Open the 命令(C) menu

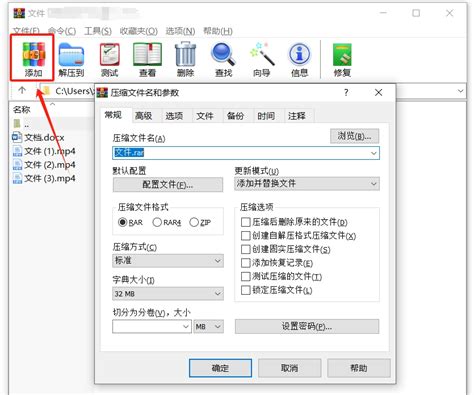coord(62,31)
